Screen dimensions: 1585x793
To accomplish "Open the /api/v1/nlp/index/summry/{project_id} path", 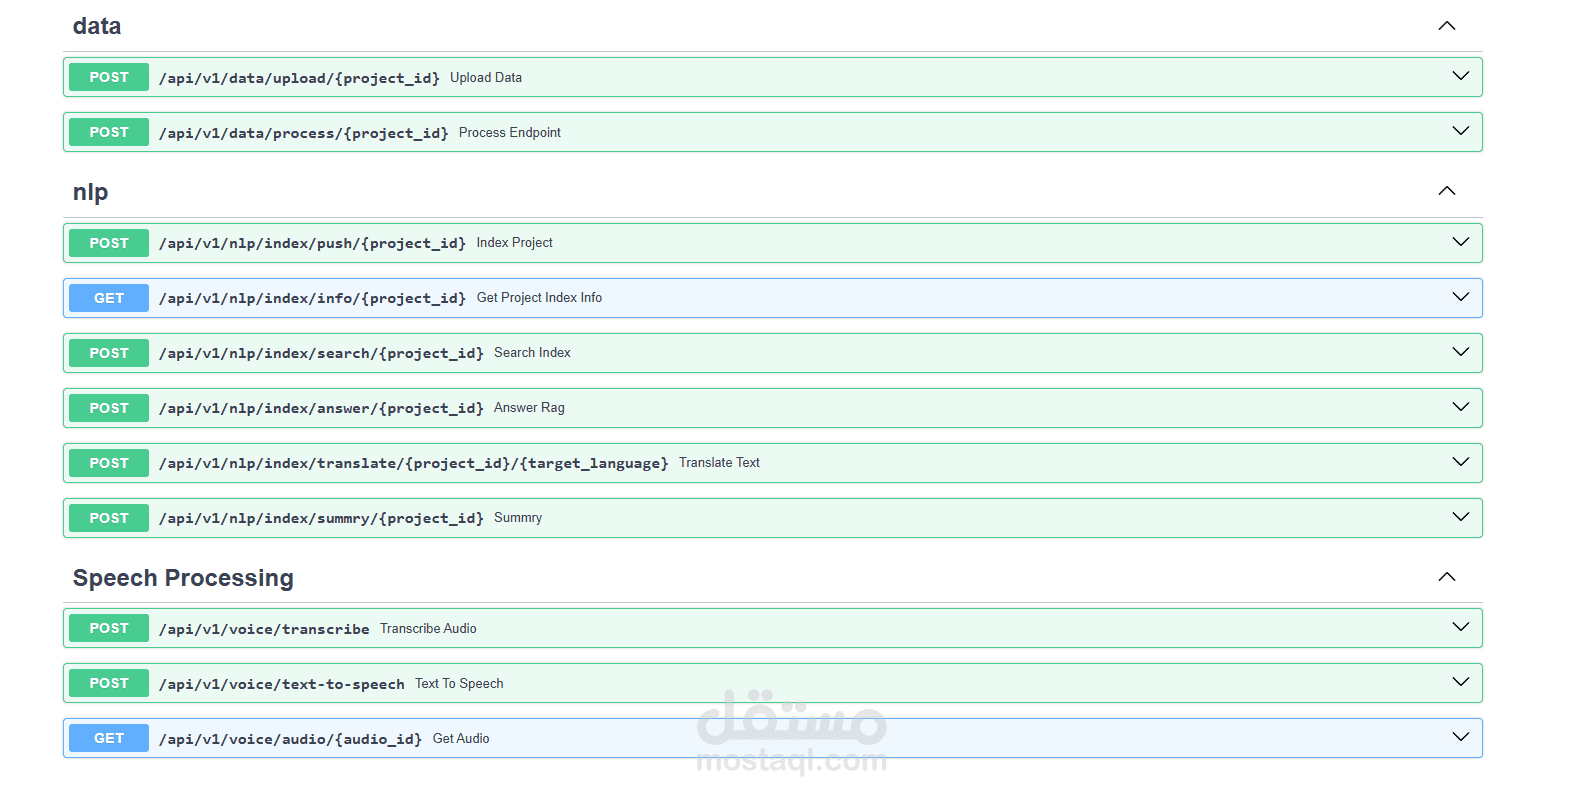I will 321,518.
